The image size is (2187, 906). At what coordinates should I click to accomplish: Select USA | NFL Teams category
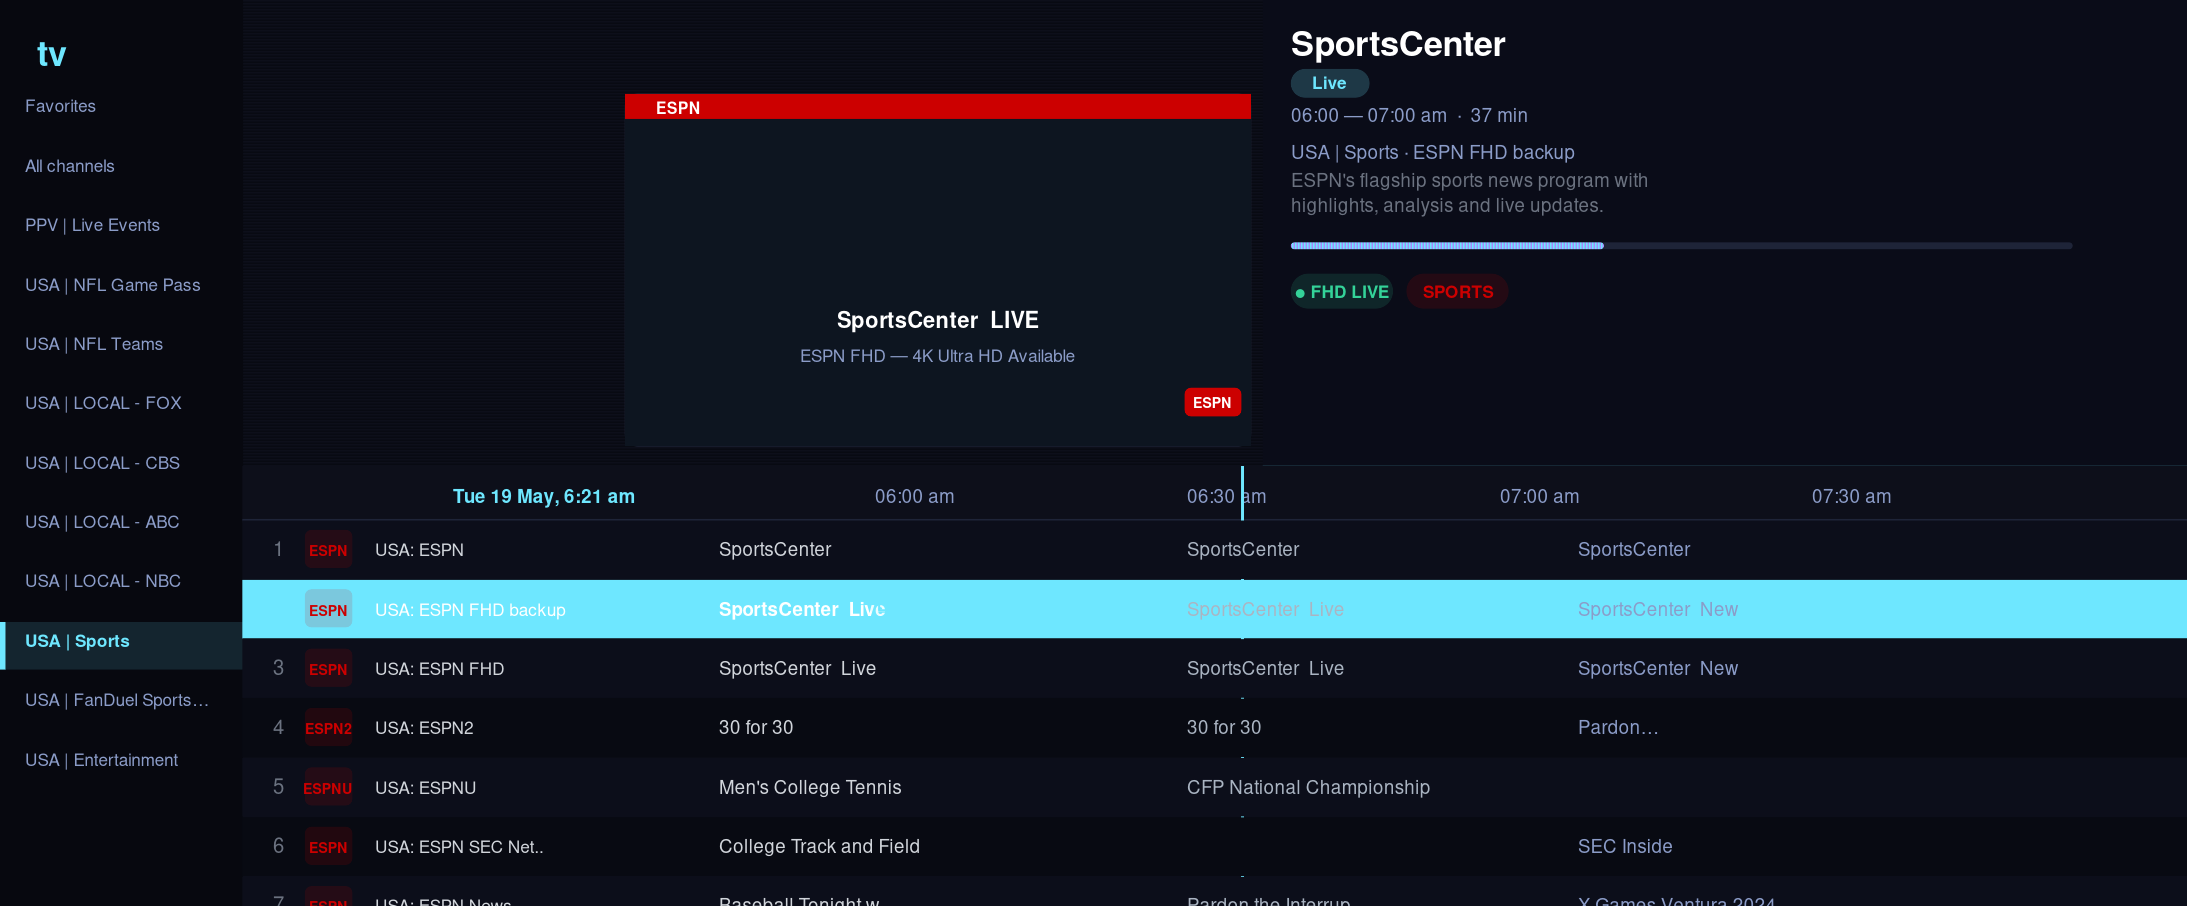click(x=94, y=344)
